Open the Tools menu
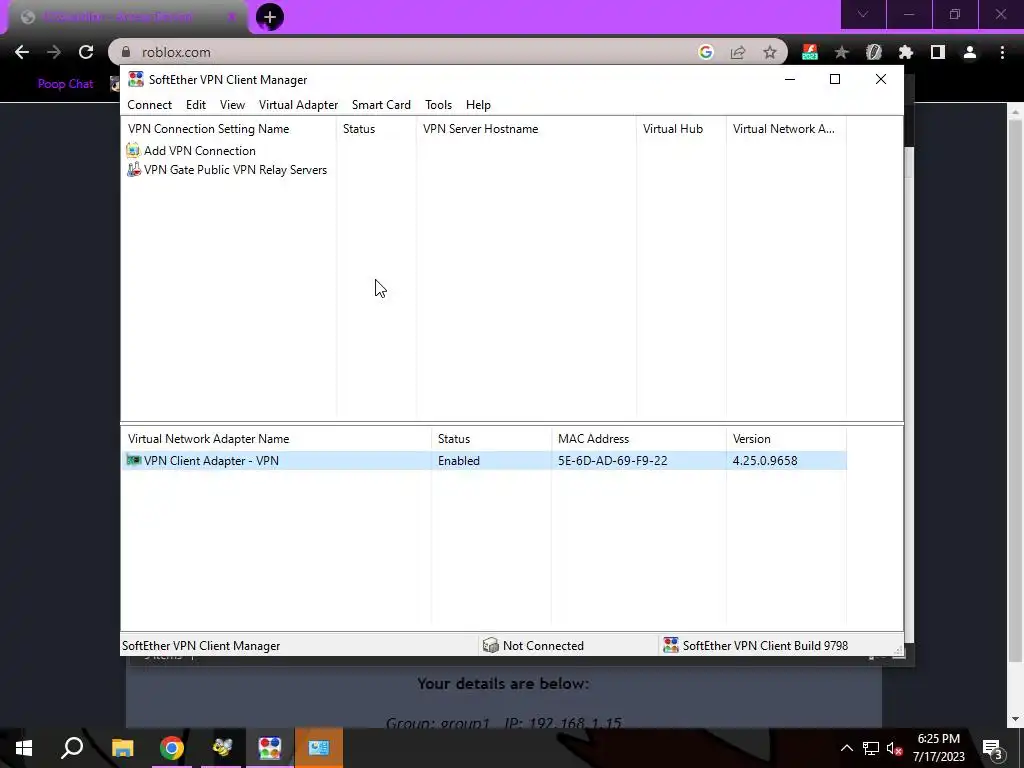Image resolution: width=1024 pixels, height=768 pixels. [x=438, y=104]
